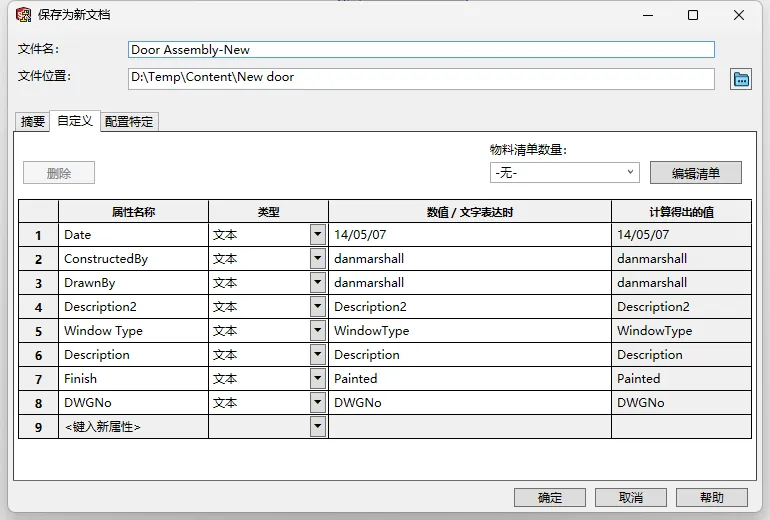Select the DWGNo property name cell
Screen dimensions: 770x520
pos(133,403)
